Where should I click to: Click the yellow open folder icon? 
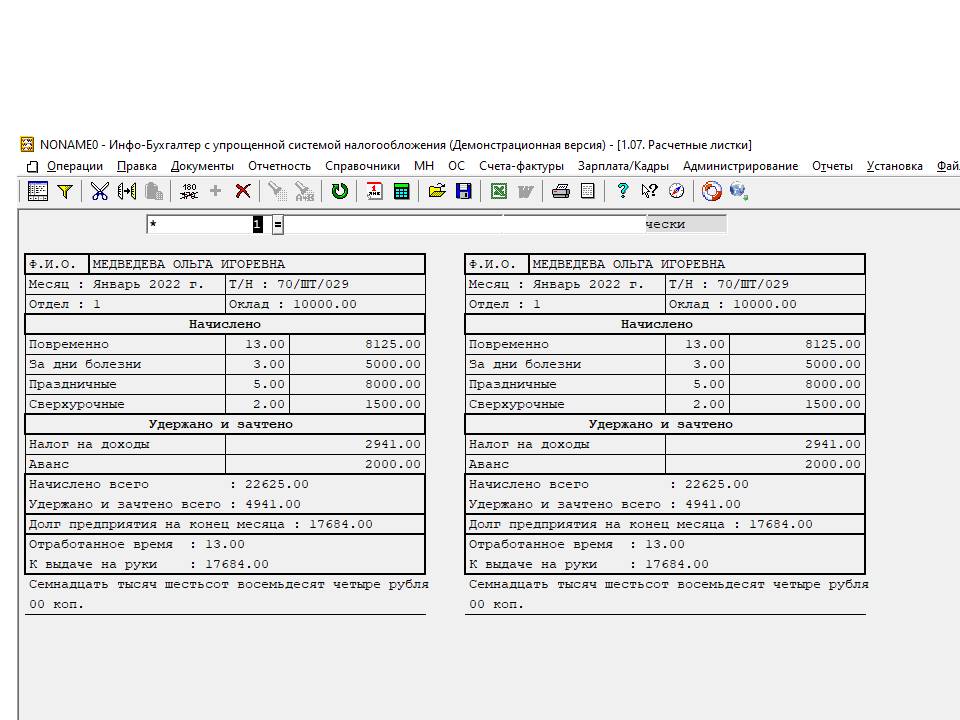tap(437, 191)
